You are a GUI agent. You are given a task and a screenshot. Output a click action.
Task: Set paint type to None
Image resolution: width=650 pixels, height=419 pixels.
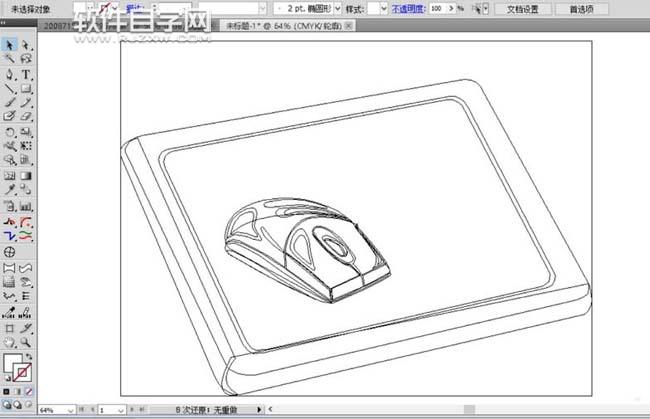(29, 391)
